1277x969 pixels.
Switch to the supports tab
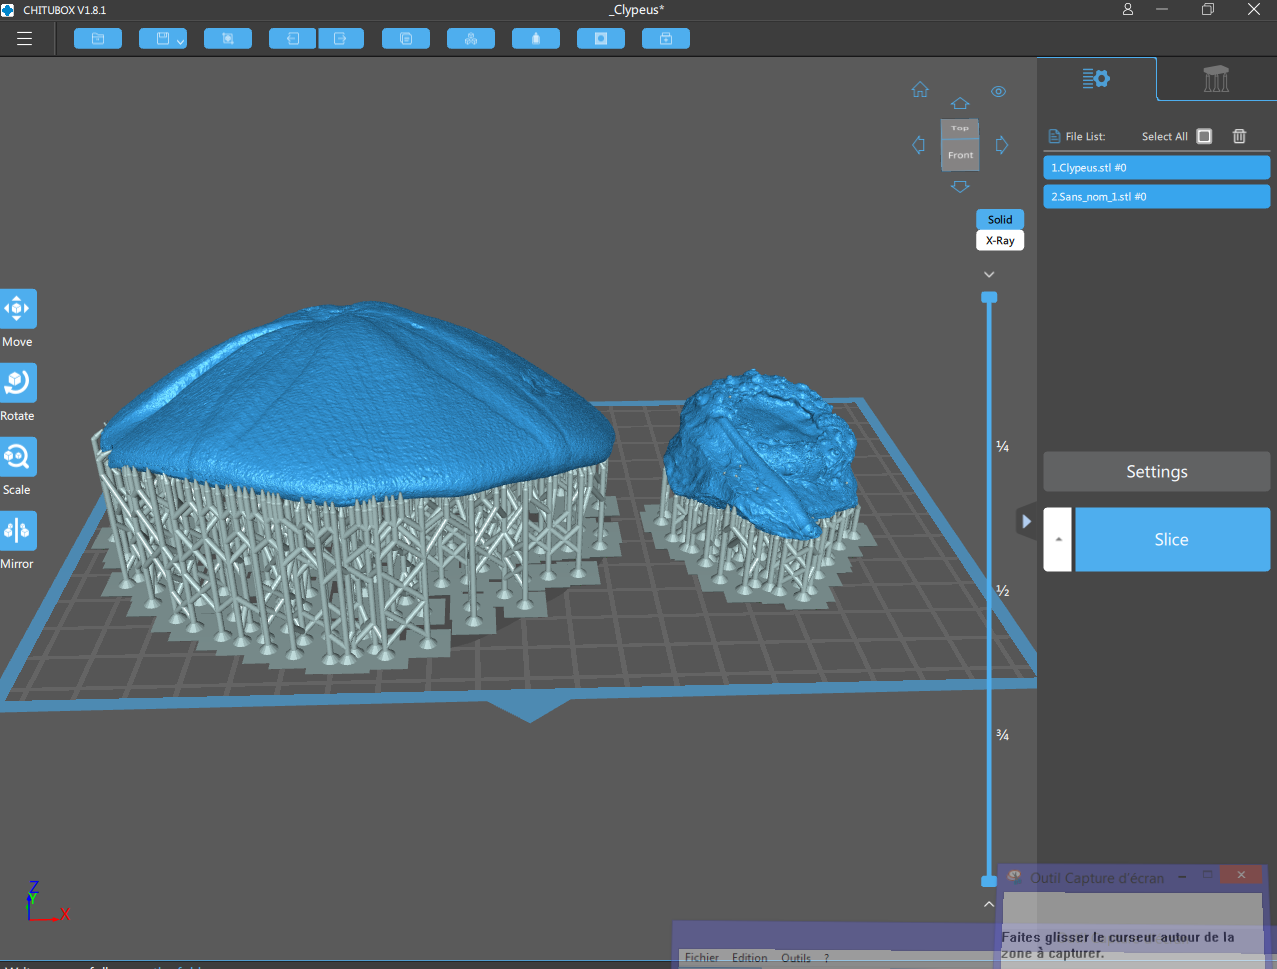(x=1216, y=79)
